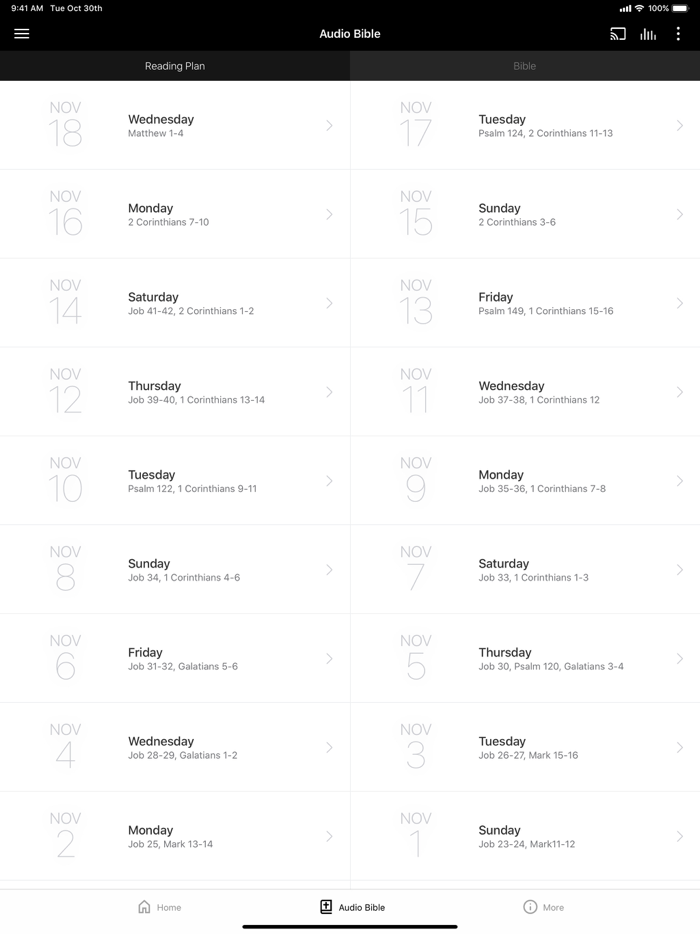
Task: Tap the screen cast icon
Action: point(618,34)
